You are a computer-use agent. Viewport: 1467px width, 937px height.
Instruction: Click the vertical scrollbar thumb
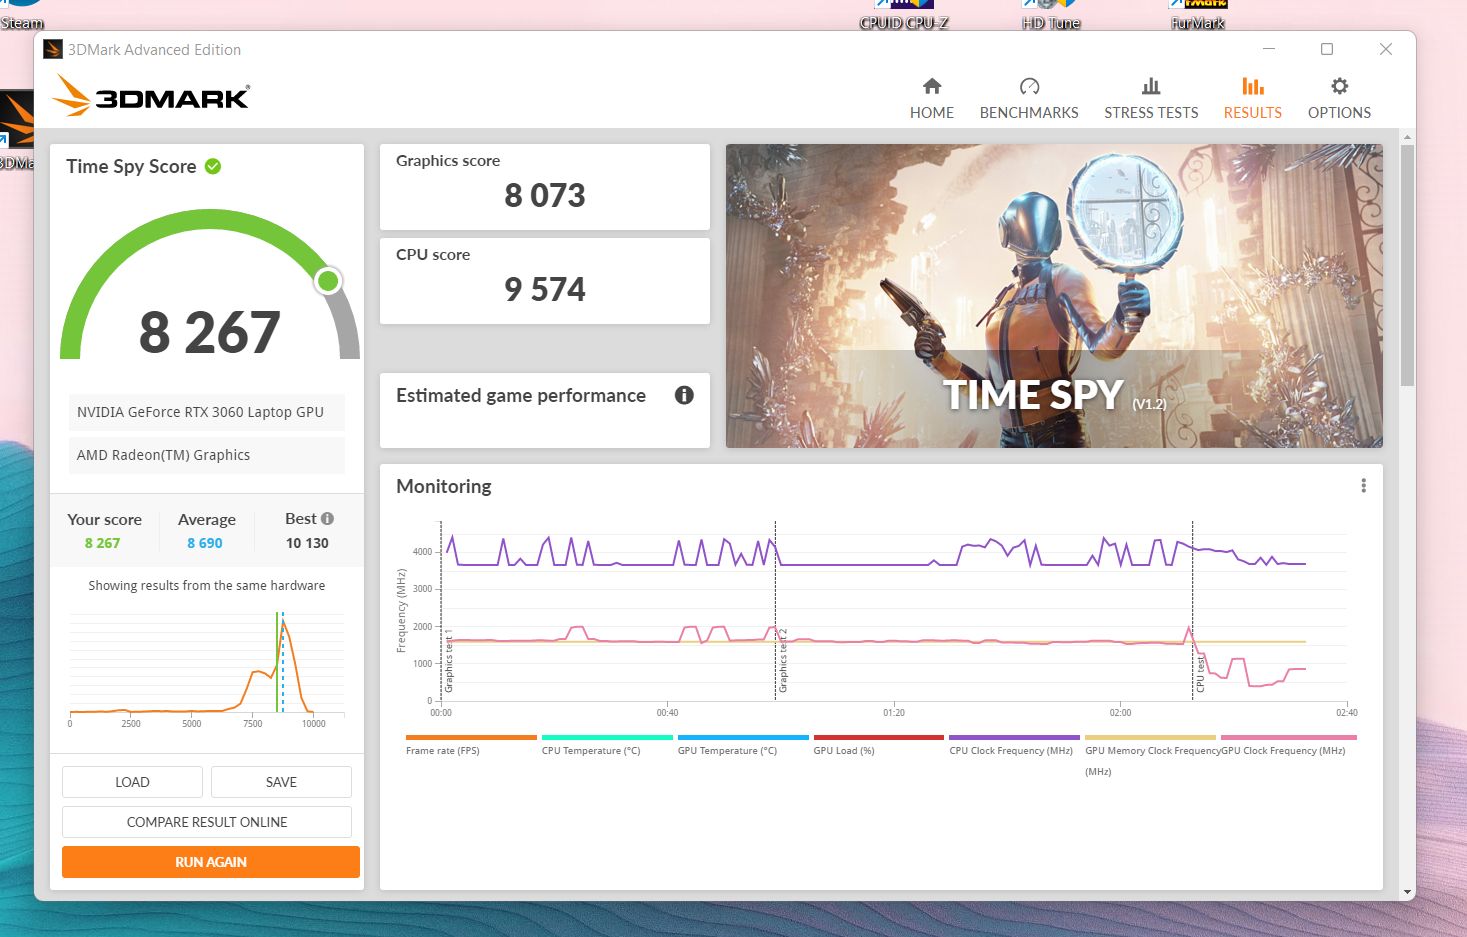click(1408, 265)
